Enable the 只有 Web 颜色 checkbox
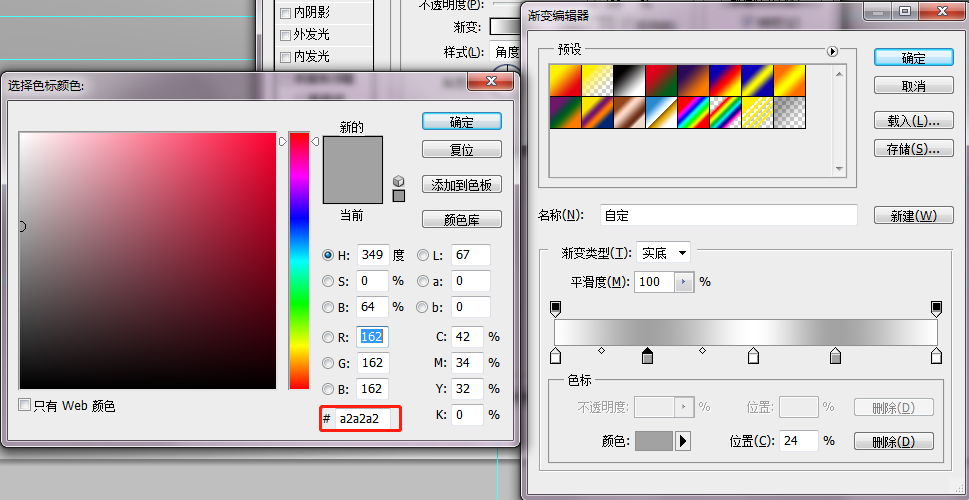The image size is (969, 500). pos(25,405)
